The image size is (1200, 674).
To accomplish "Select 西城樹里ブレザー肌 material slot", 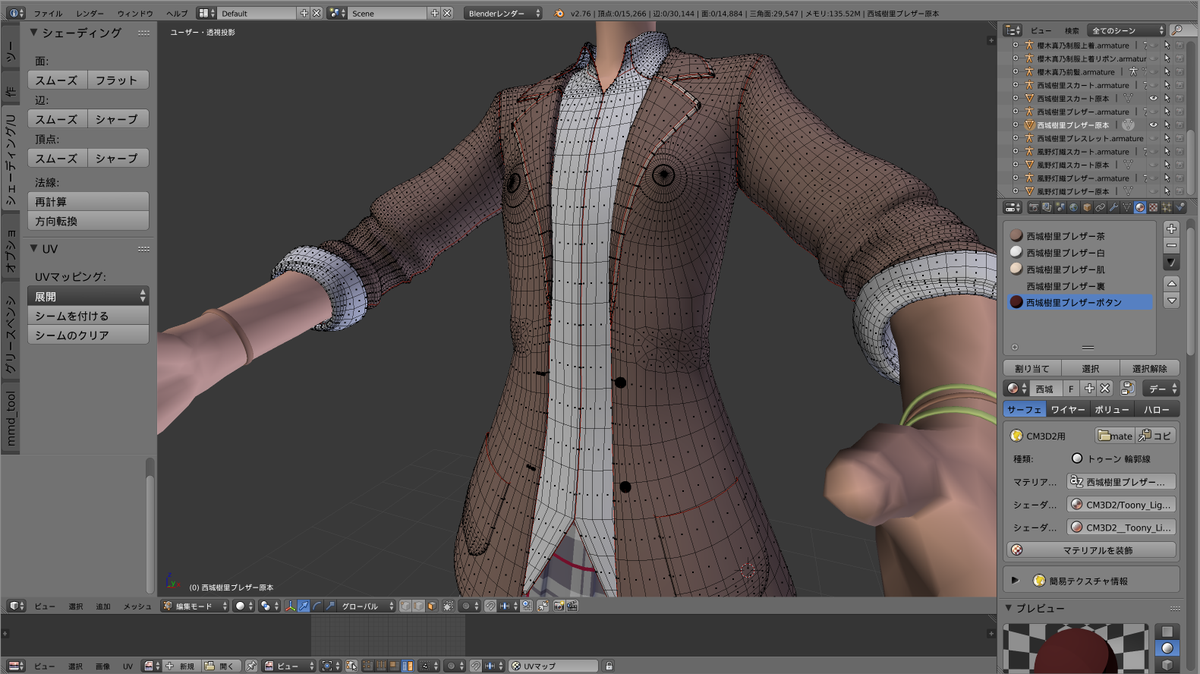I will [x=1079, y=269].
